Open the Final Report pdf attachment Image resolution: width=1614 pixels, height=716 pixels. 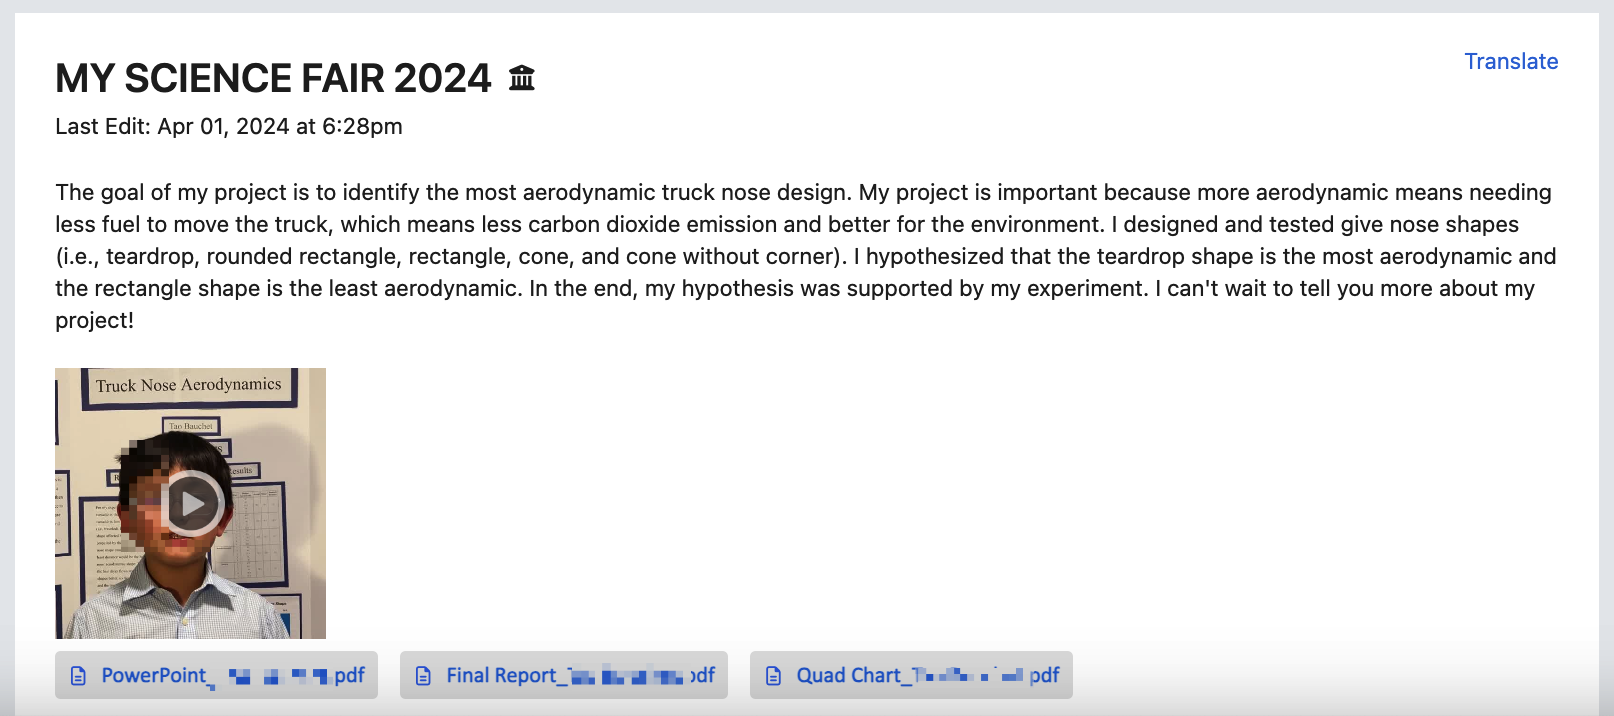(x=563, y=675)
